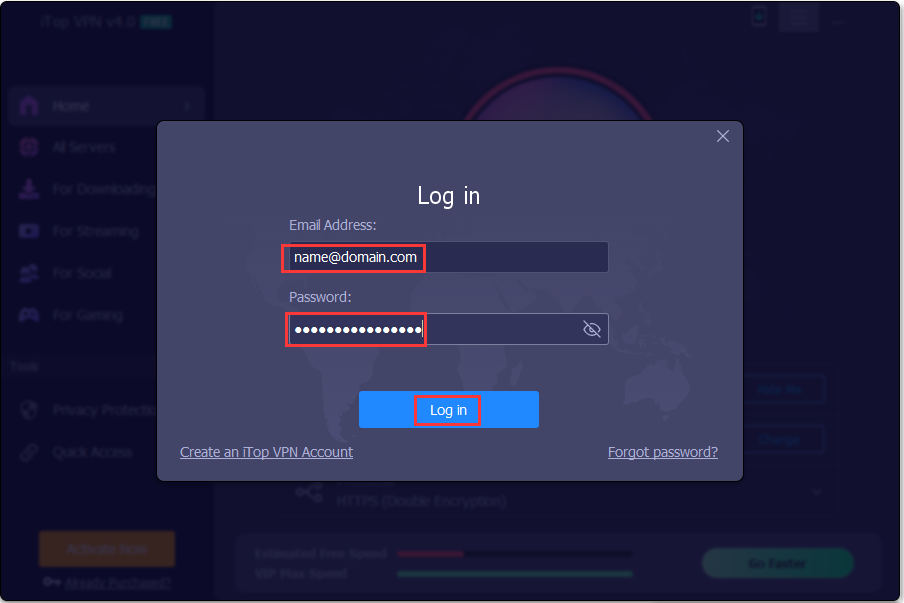Expand the HTTPS protocol dropdown arrow
Image resolution: width=904 pixels, height=603 pixels.
817,492
